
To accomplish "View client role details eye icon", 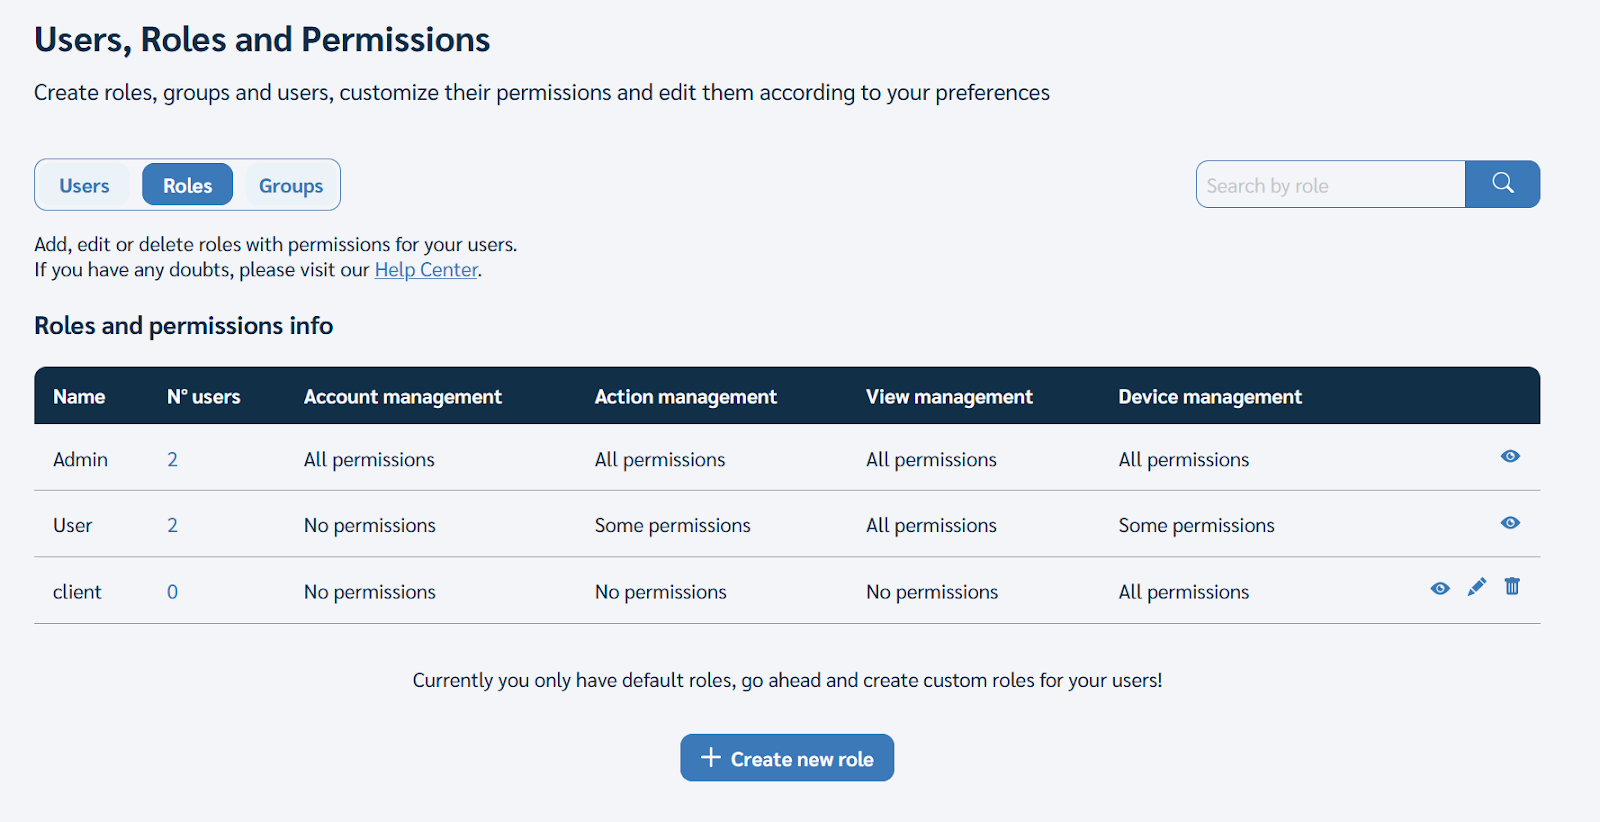I will pos(1440,588).
